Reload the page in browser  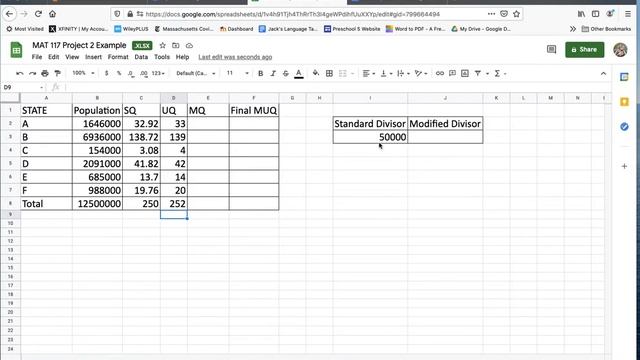coord(38,14)
